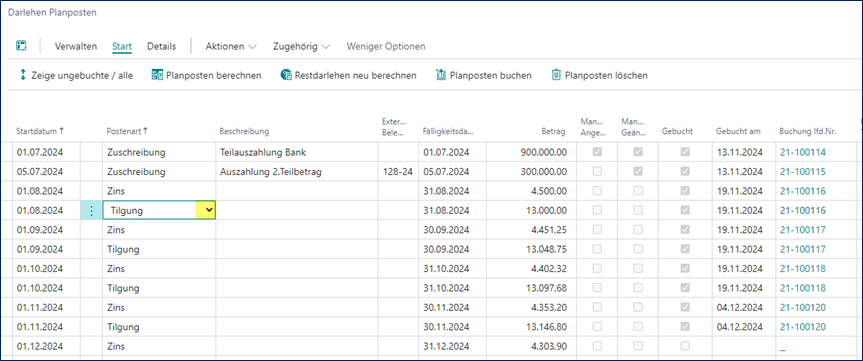The width and height of the screenshot is (863, 361).
Task: Click the Tilgung entry dated 01.11.2024
Action: 123,327
